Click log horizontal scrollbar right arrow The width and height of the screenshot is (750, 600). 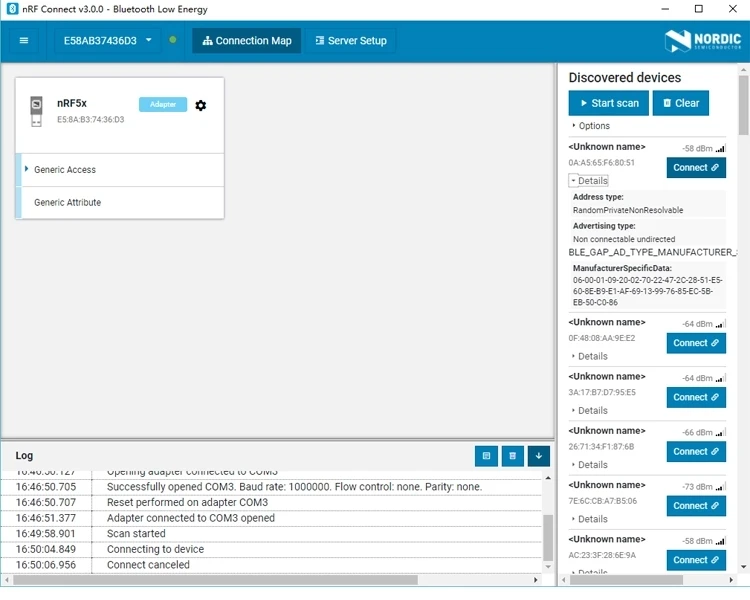(536, 579)
